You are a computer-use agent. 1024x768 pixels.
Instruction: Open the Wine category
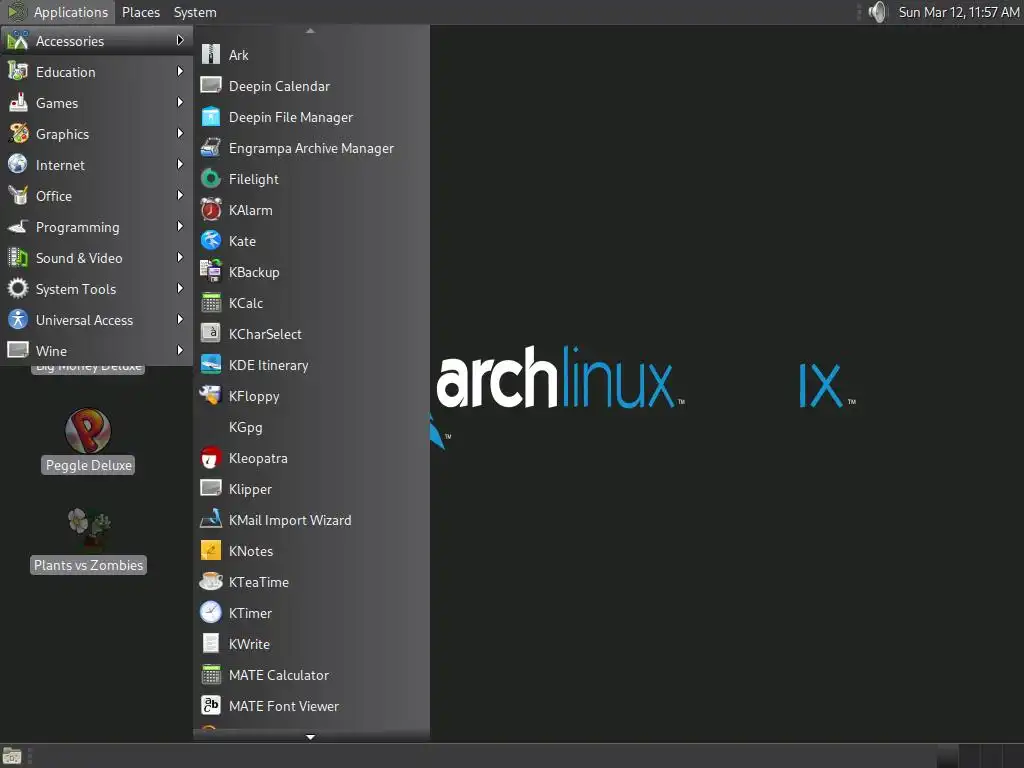(97, 351)
